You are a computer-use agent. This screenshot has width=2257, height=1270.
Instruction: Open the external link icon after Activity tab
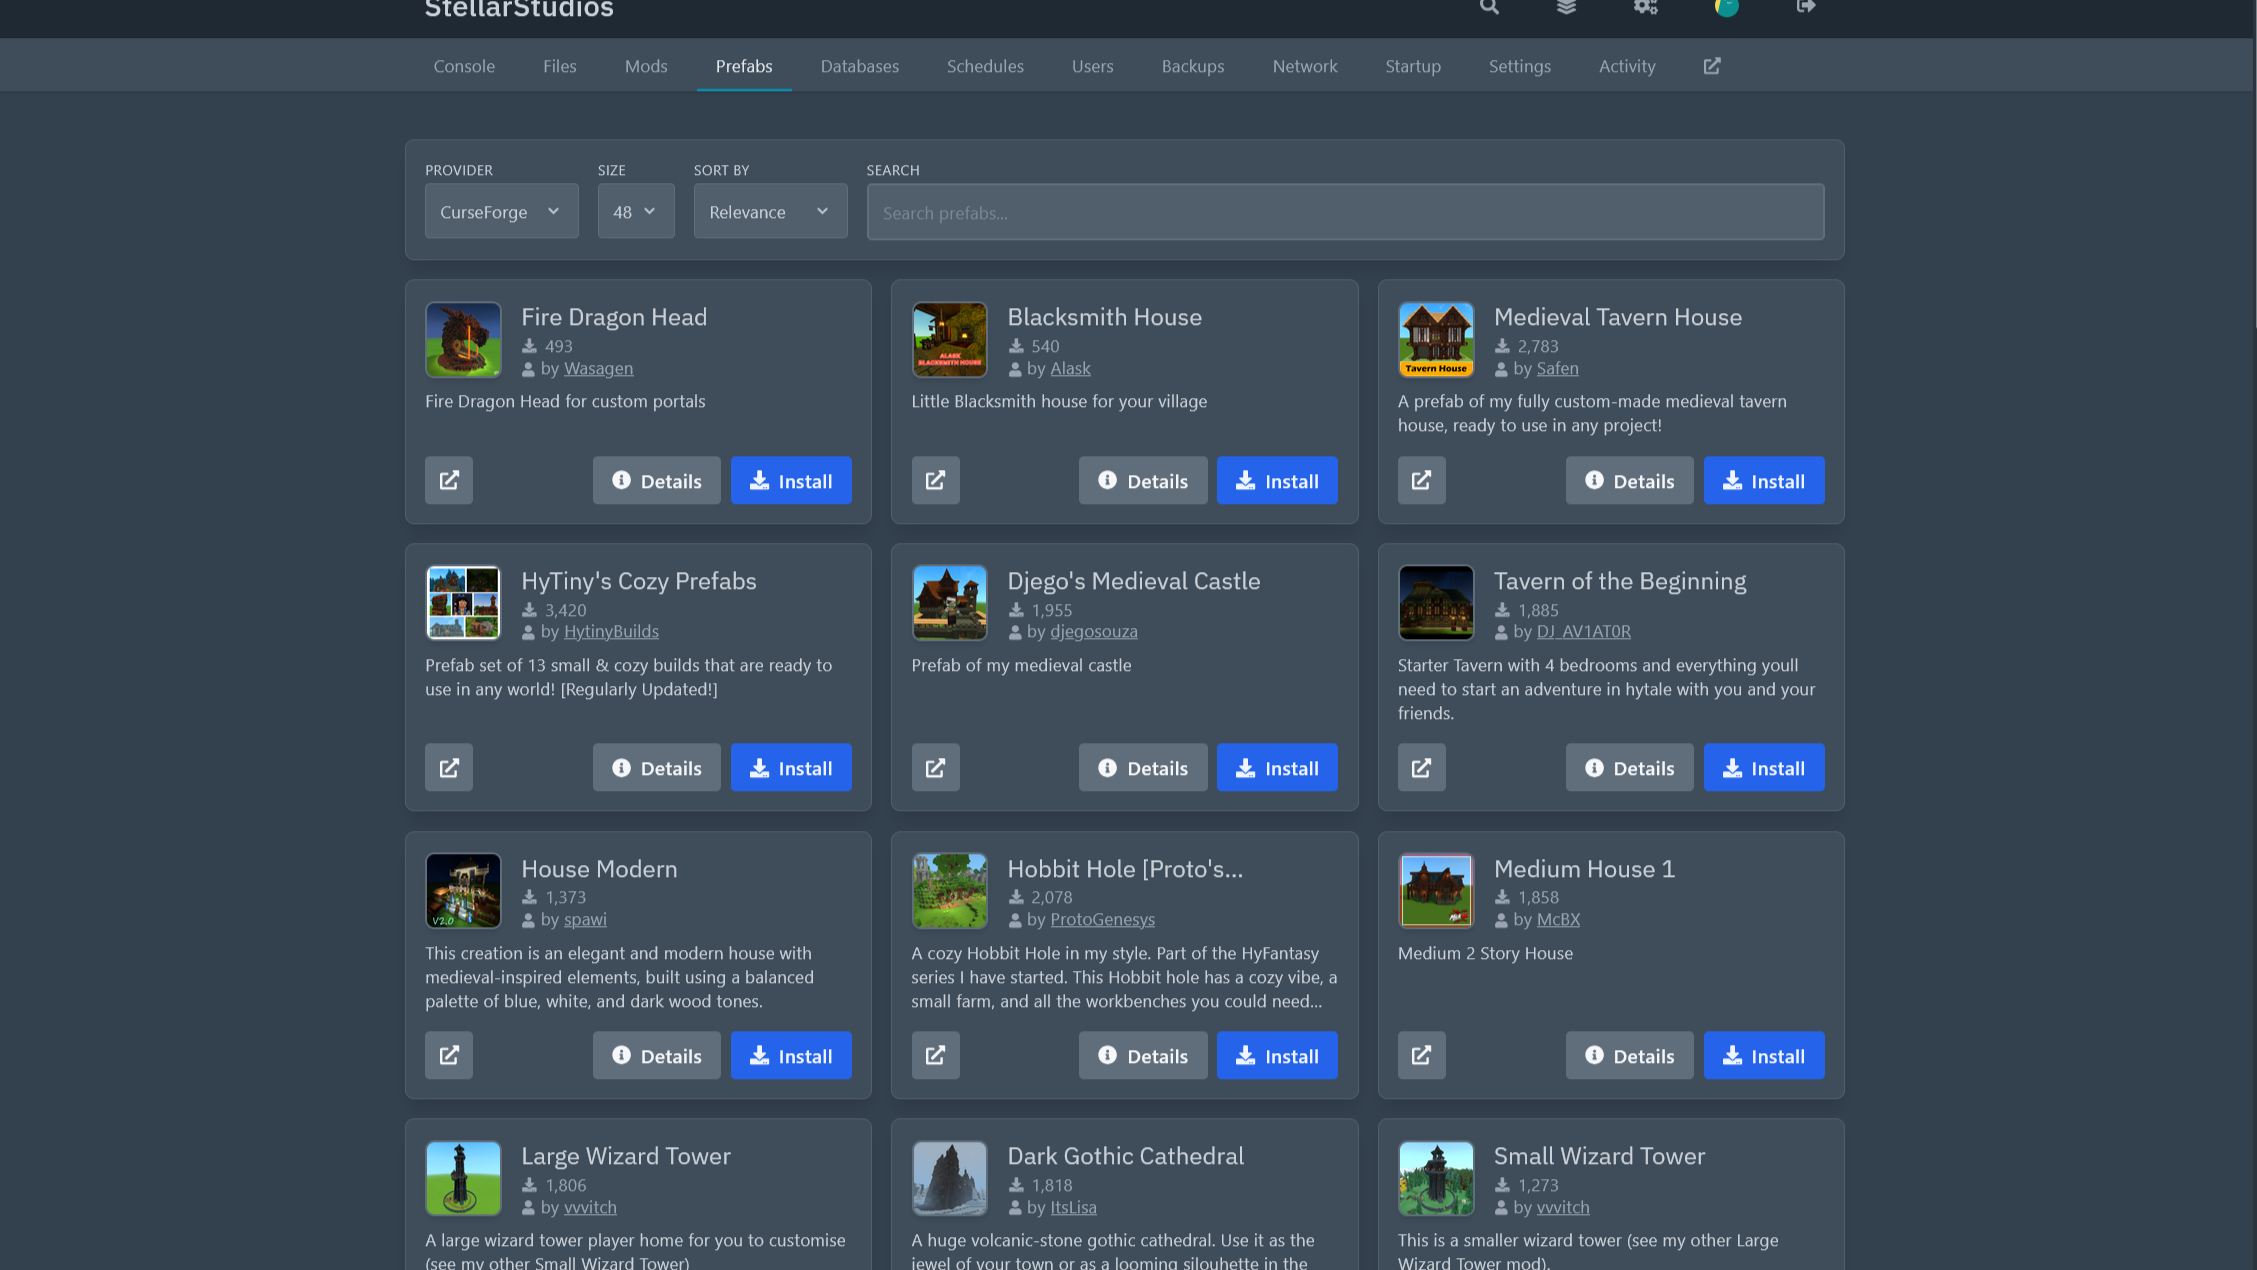click(1712, 66)
